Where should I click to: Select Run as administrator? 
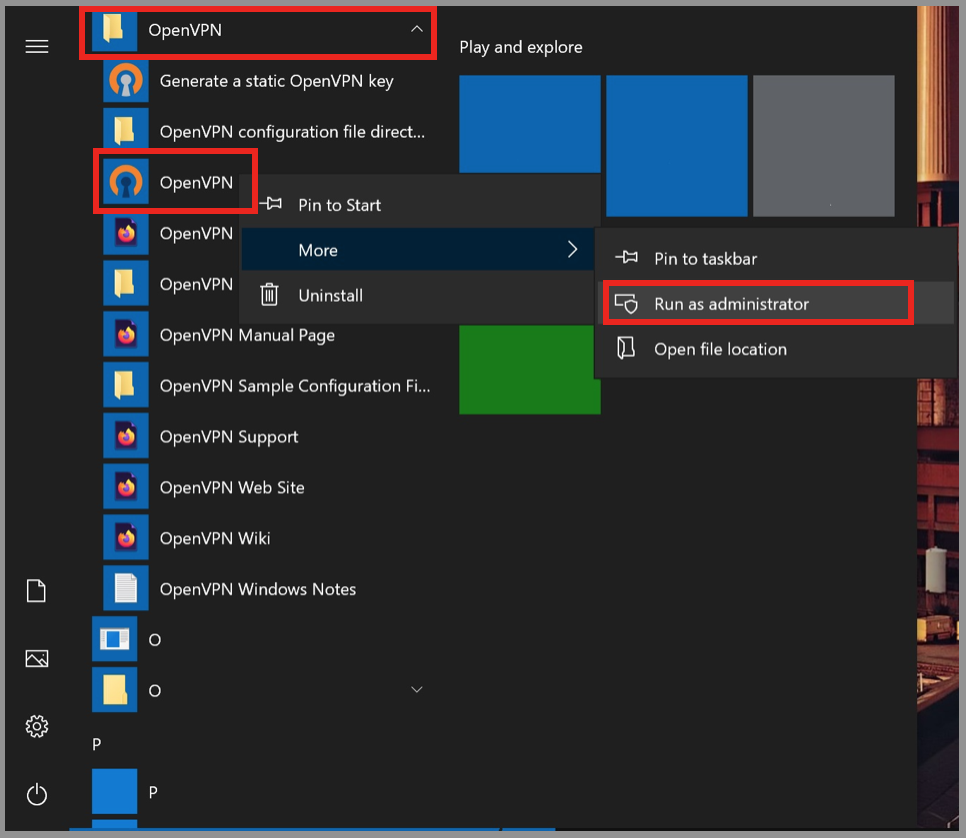pyautogui.click(x=731, y=304)
